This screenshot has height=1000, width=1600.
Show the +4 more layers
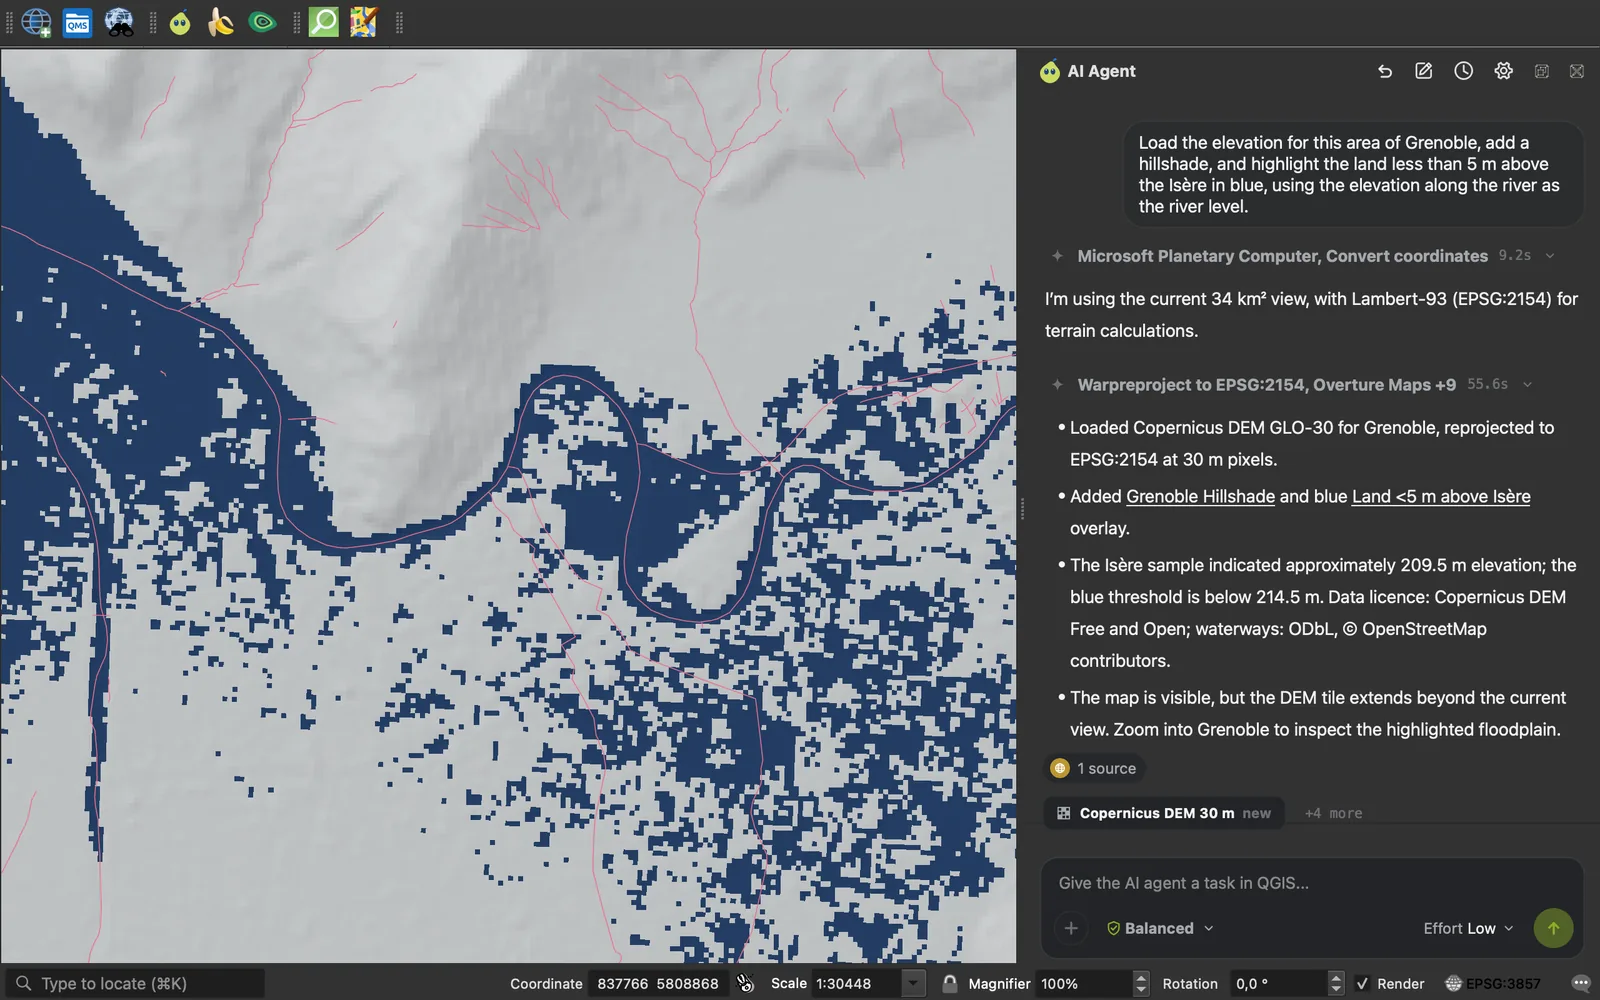point(1333,813)
